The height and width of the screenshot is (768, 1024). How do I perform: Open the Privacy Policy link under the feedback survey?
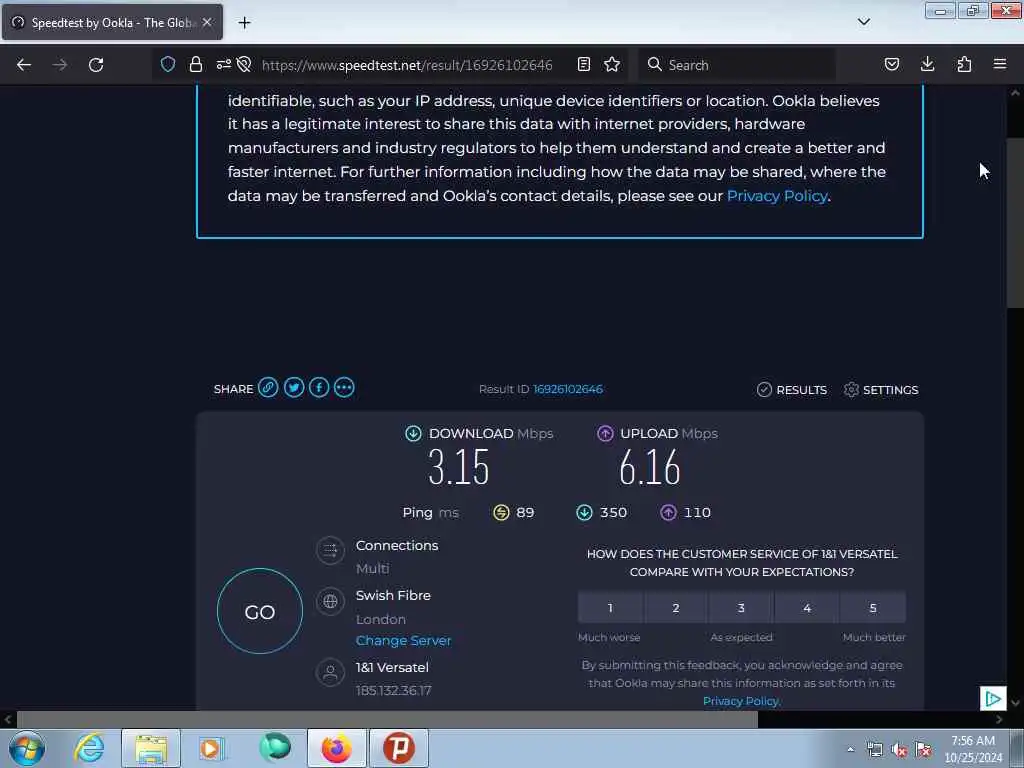click(x=741, y=701)
